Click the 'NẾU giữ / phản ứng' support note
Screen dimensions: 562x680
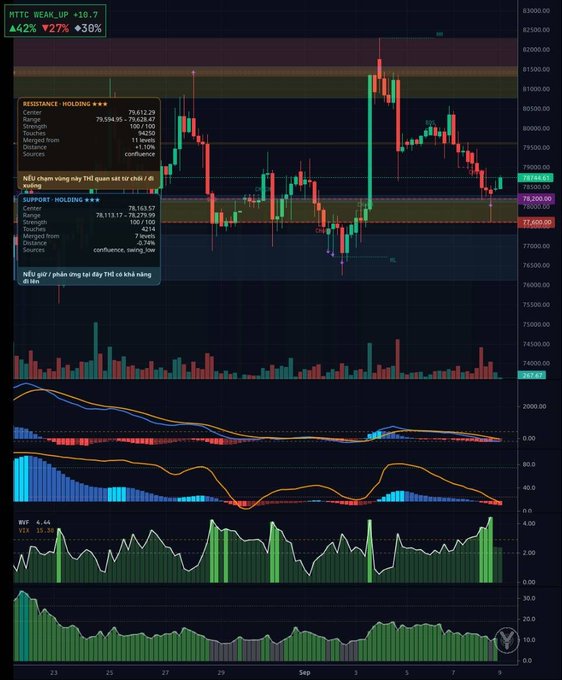87,278
